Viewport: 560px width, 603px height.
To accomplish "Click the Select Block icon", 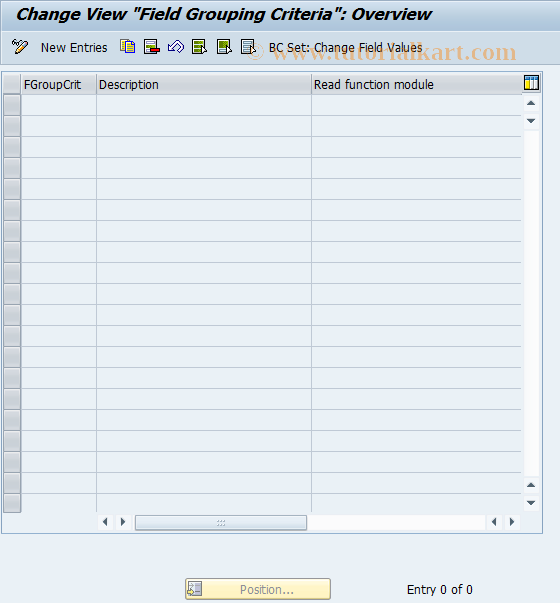I will pos(224,47).
